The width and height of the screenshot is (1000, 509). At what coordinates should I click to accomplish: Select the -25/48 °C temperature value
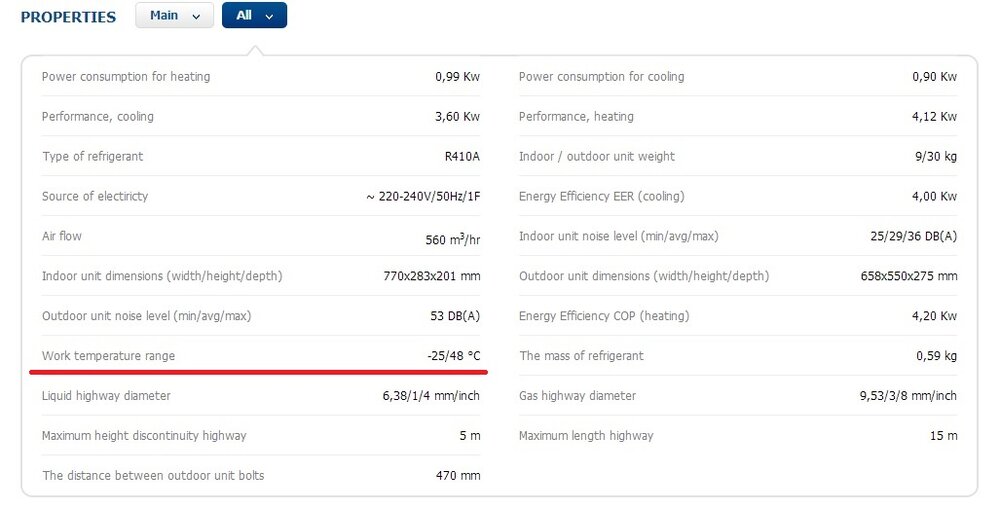[x=453, y=356]
